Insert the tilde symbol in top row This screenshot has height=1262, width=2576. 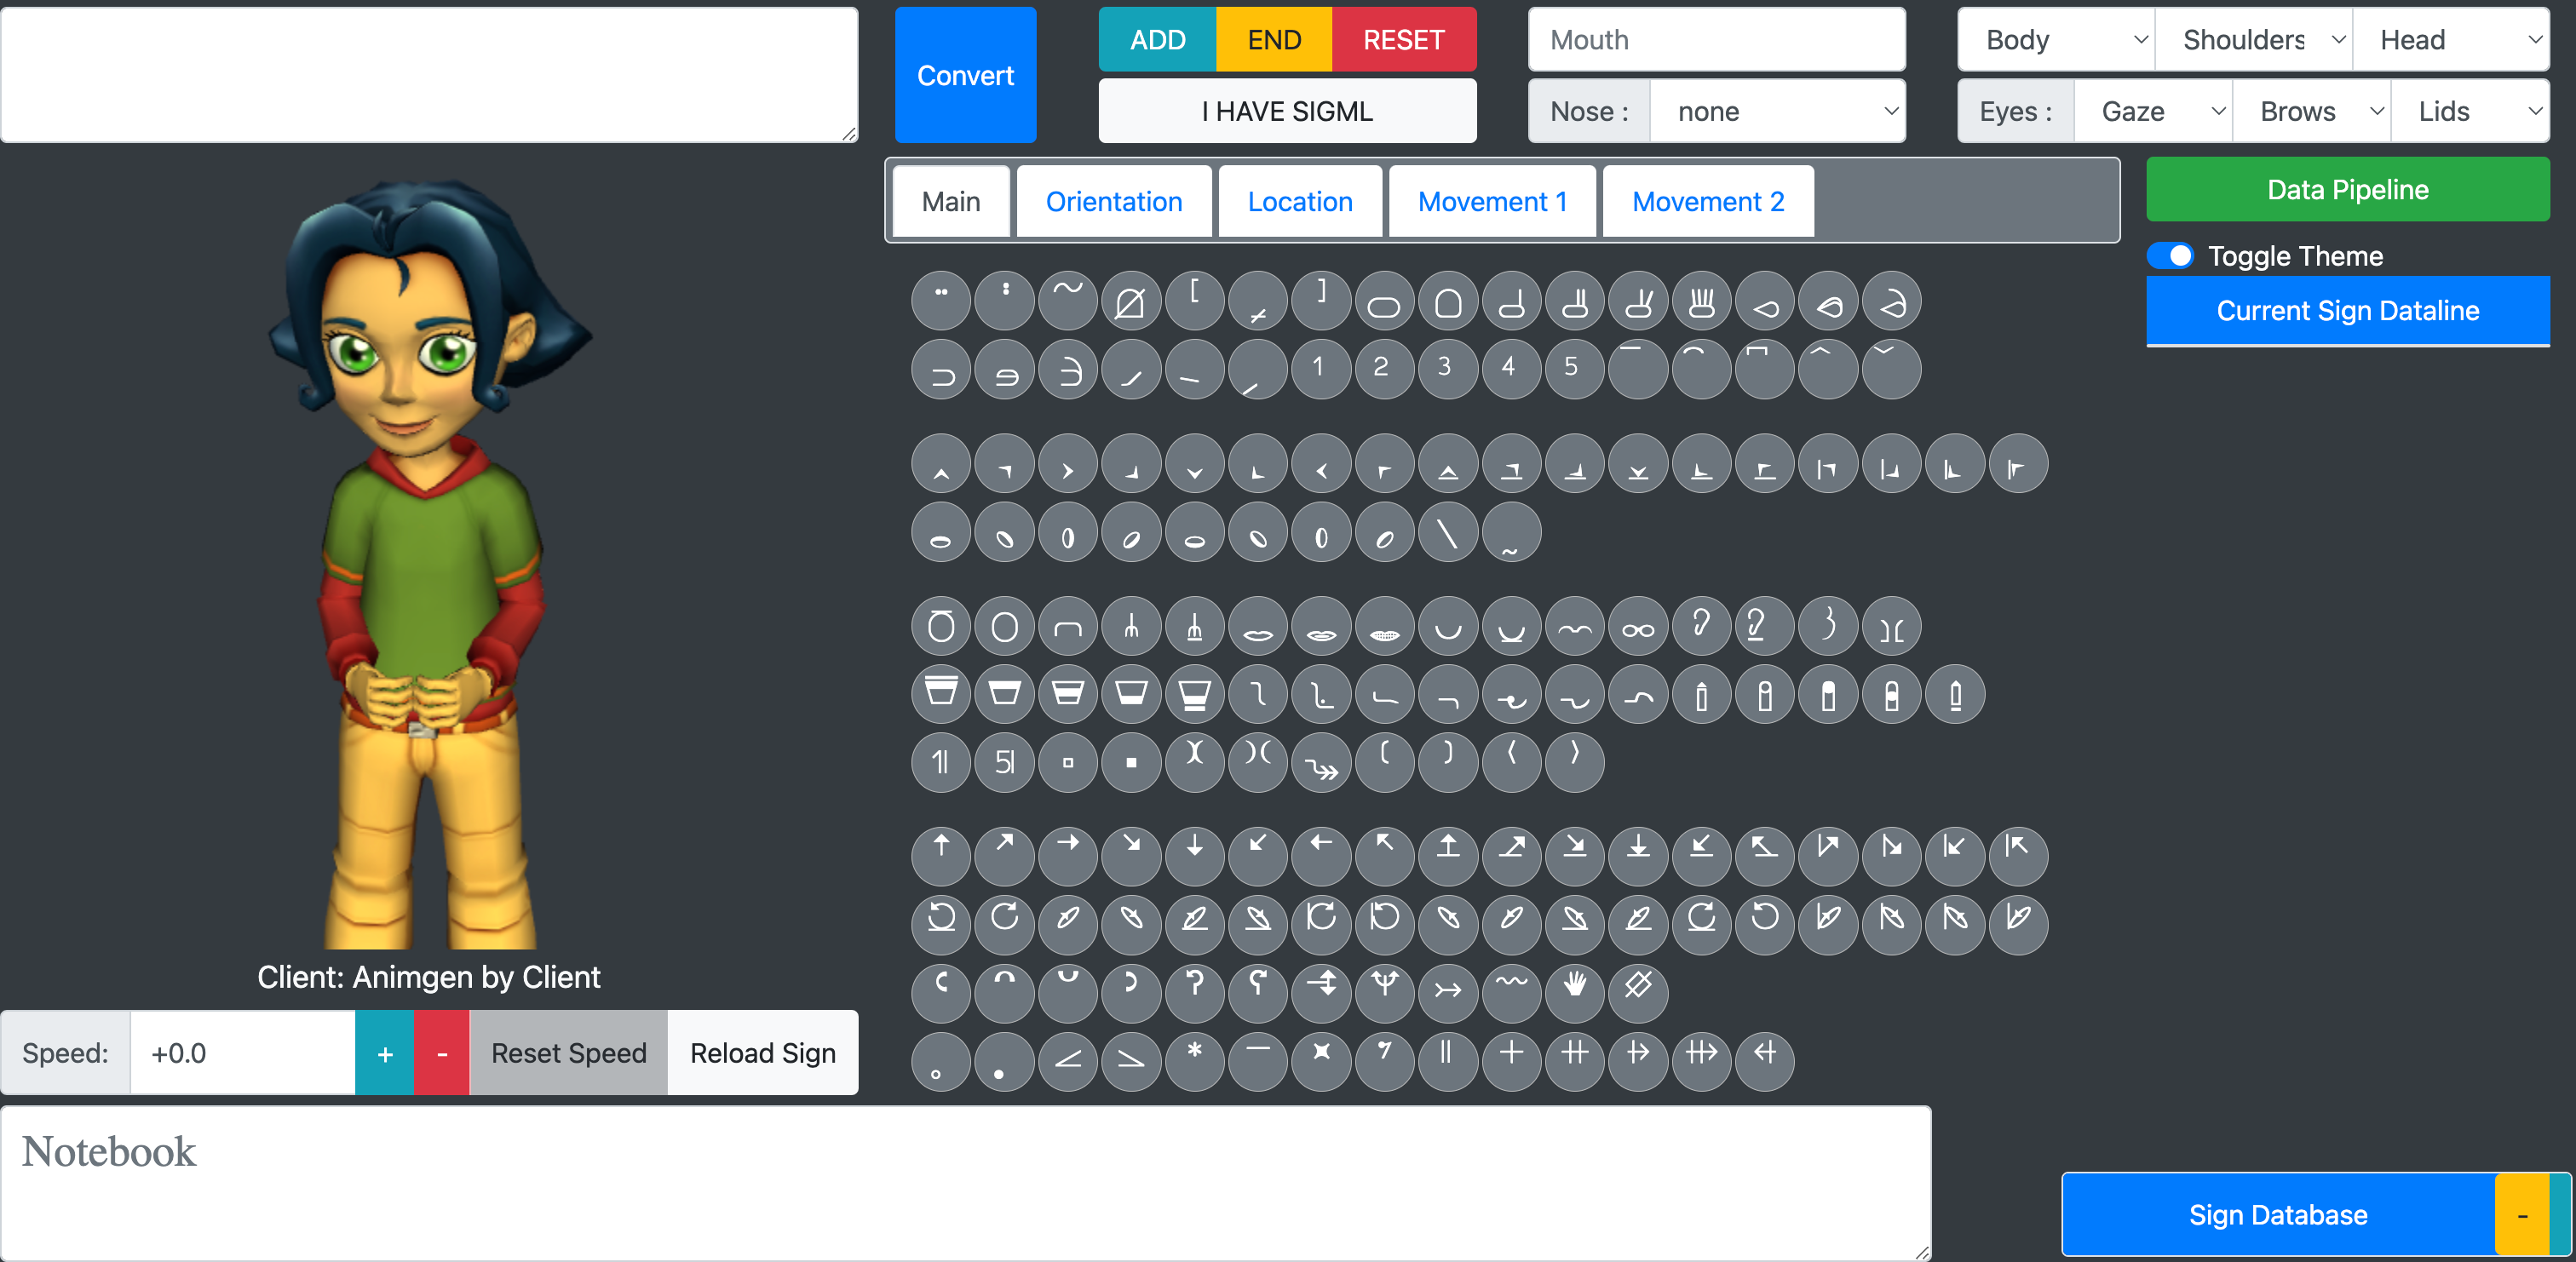[x=1068, y=301]
